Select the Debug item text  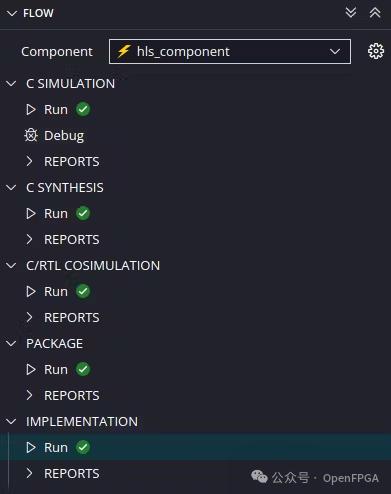[x=64, y=136]
